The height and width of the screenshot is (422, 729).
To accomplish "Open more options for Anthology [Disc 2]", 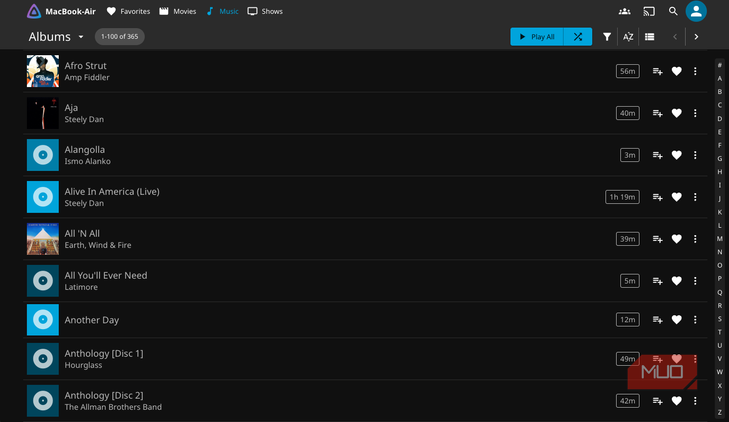I will point(695,401).
